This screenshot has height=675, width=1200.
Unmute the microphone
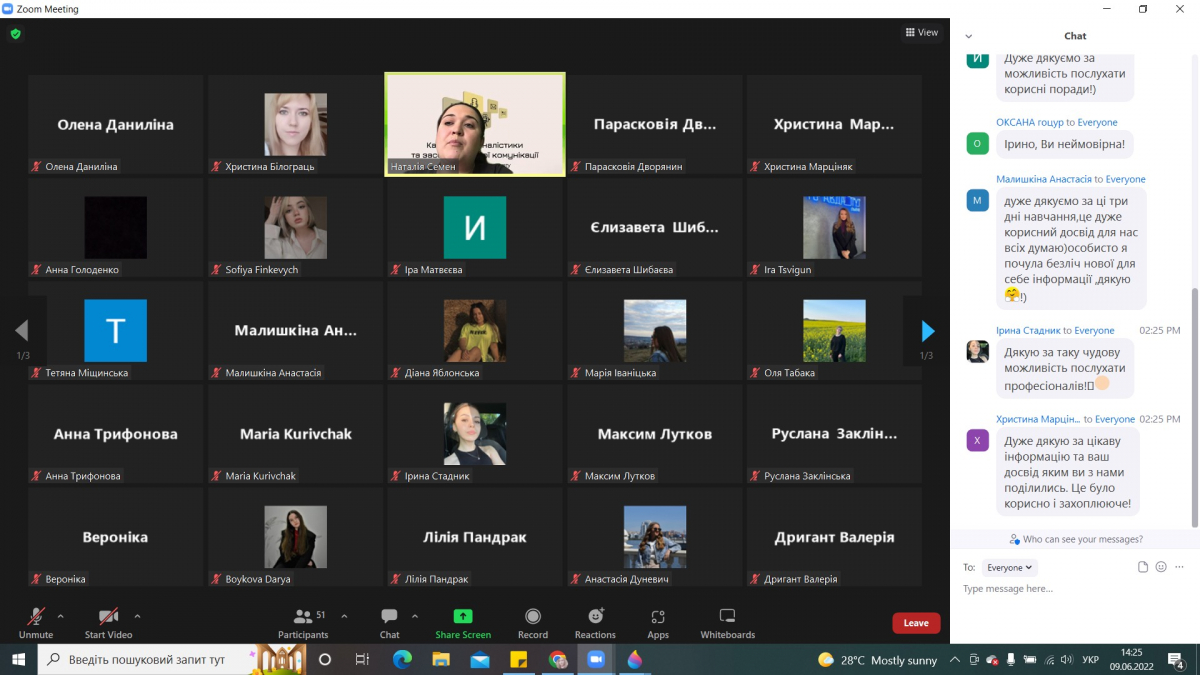(36, 617)
